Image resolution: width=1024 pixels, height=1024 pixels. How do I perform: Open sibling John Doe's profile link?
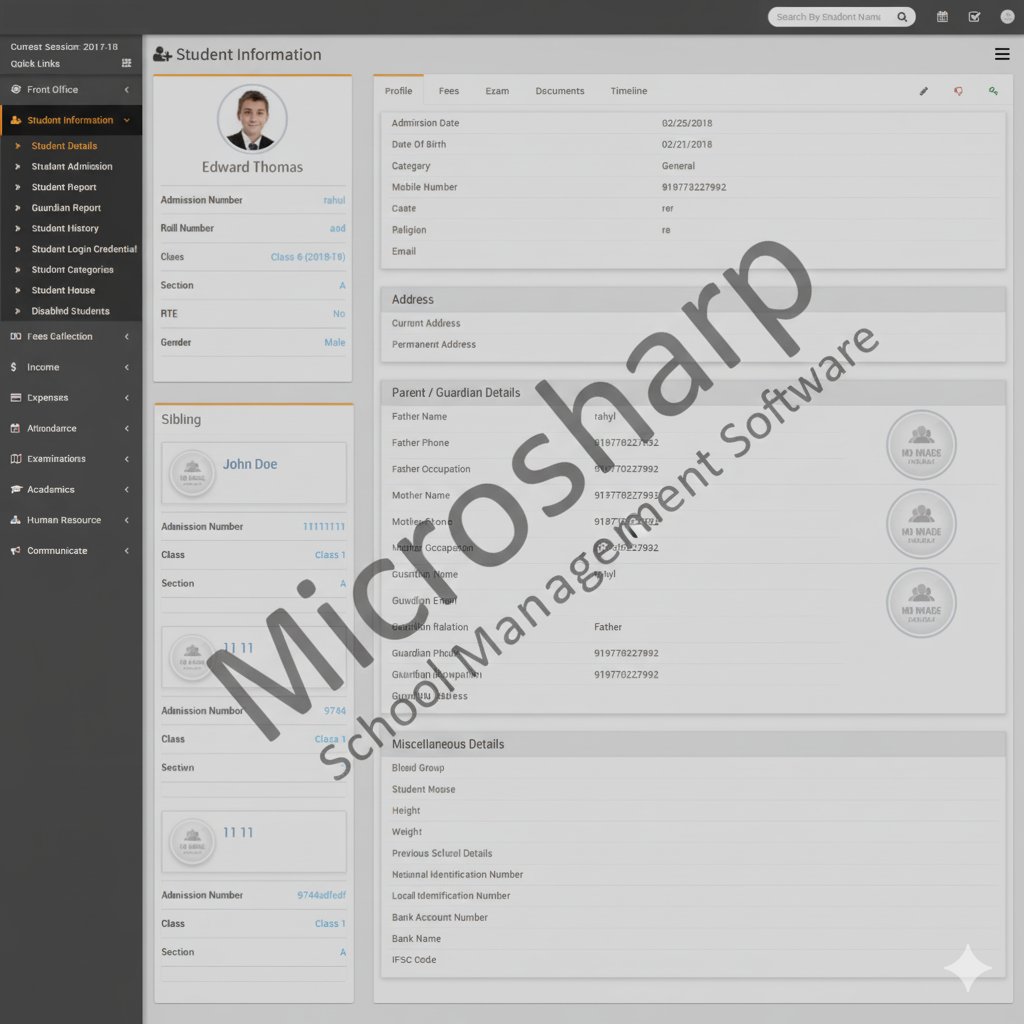(250, 464)
